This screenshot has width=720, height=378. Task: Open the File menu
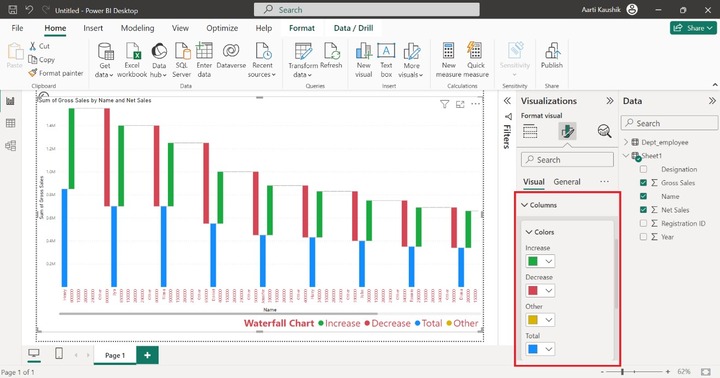pyautogui.click(x=17, y=28)
